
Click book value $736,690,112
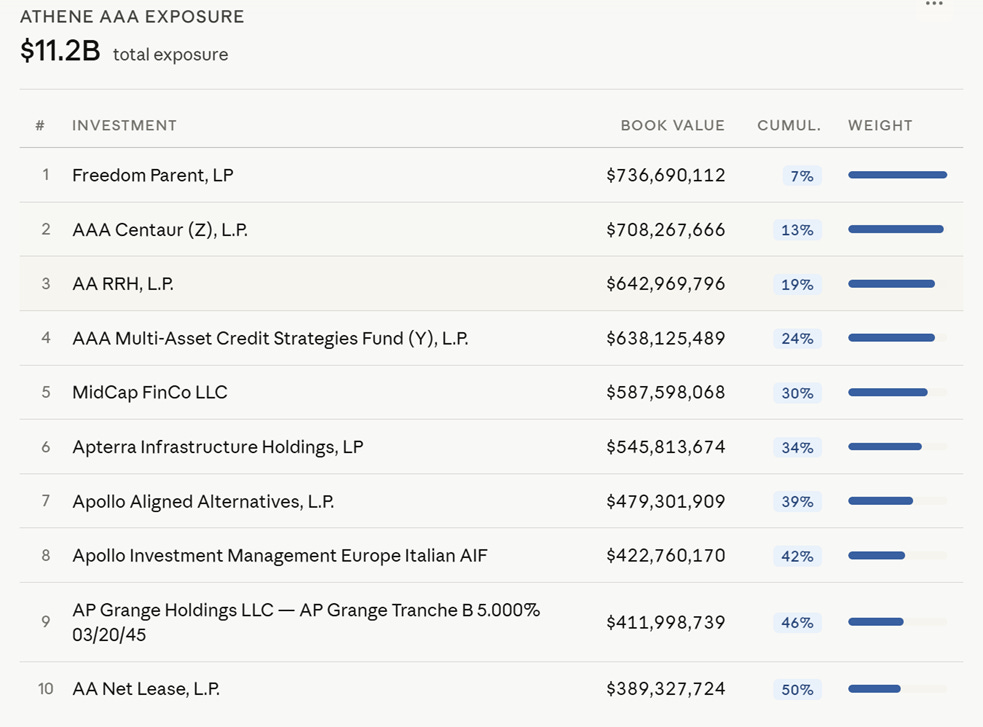click(x=666, y=175)
